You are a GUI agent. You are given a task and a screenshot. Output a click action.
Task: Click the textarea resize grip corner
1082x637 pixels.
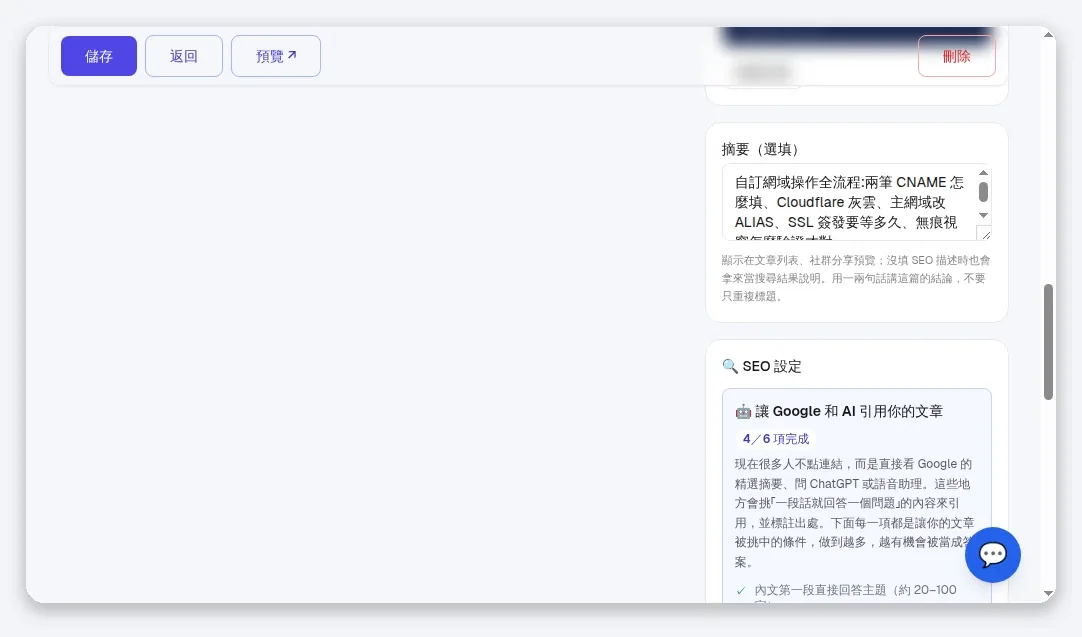[x=985, y=234]
